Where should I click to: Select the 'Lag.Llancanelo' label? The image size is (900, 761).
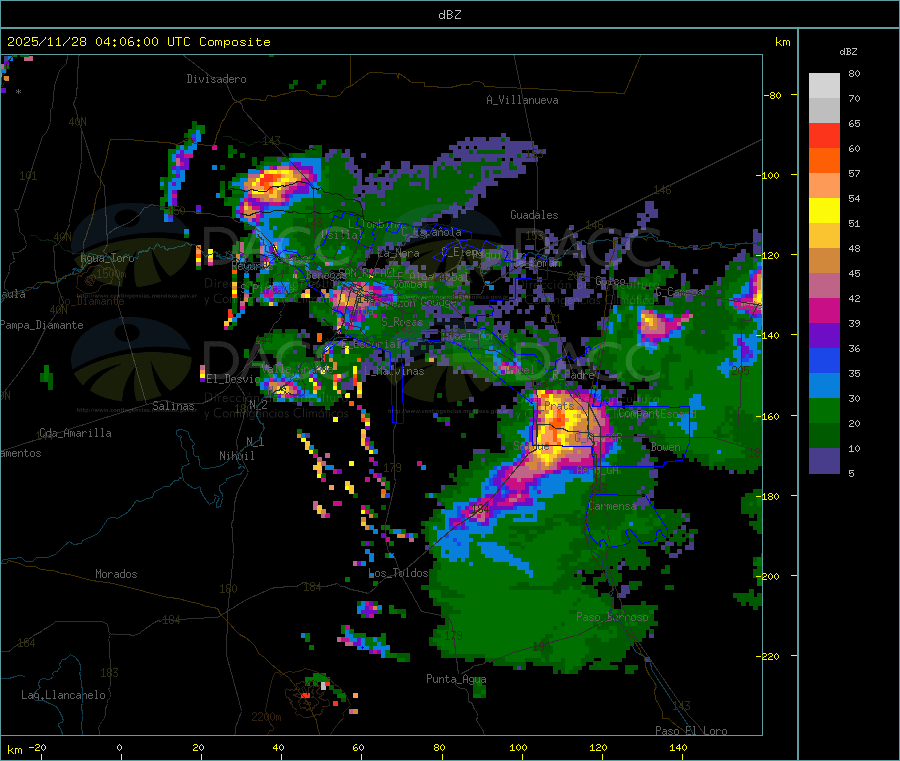(x=63, y=695)
